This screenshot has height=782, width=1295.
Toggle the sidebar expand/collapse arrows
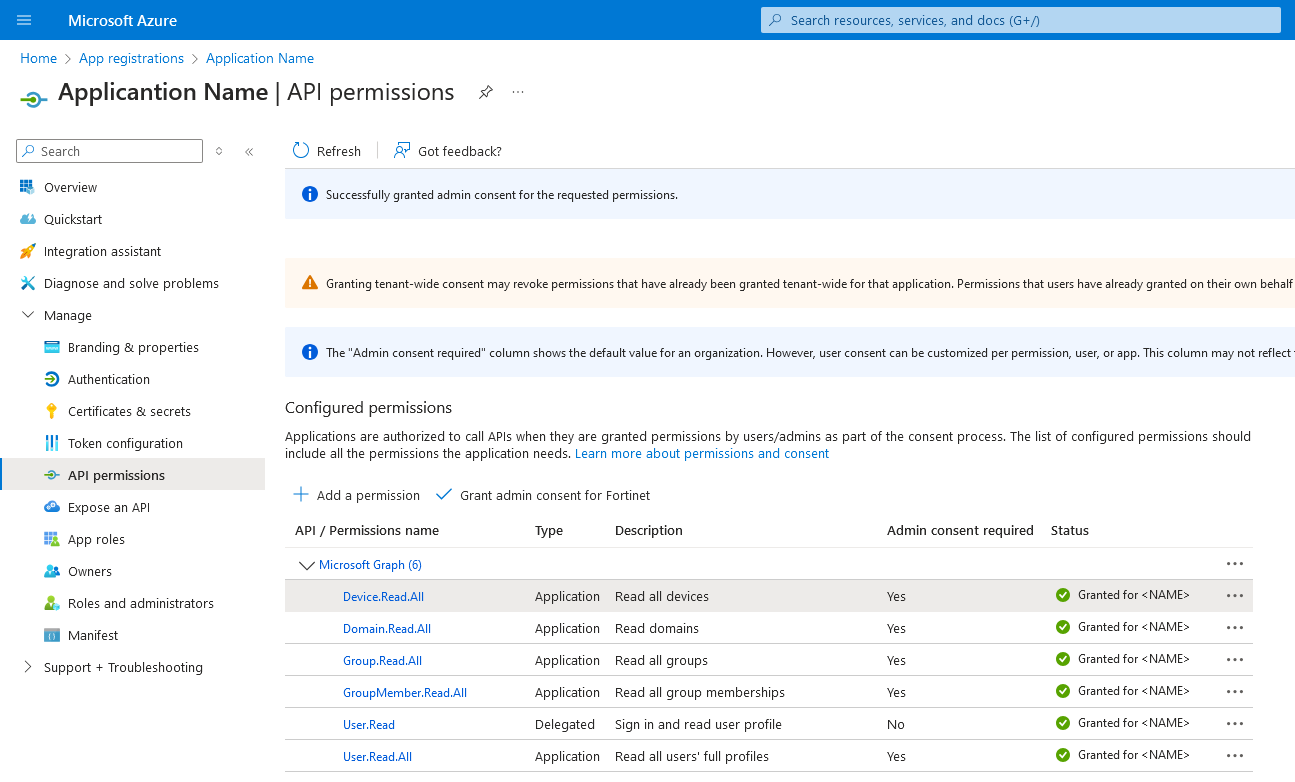[219, 152]
